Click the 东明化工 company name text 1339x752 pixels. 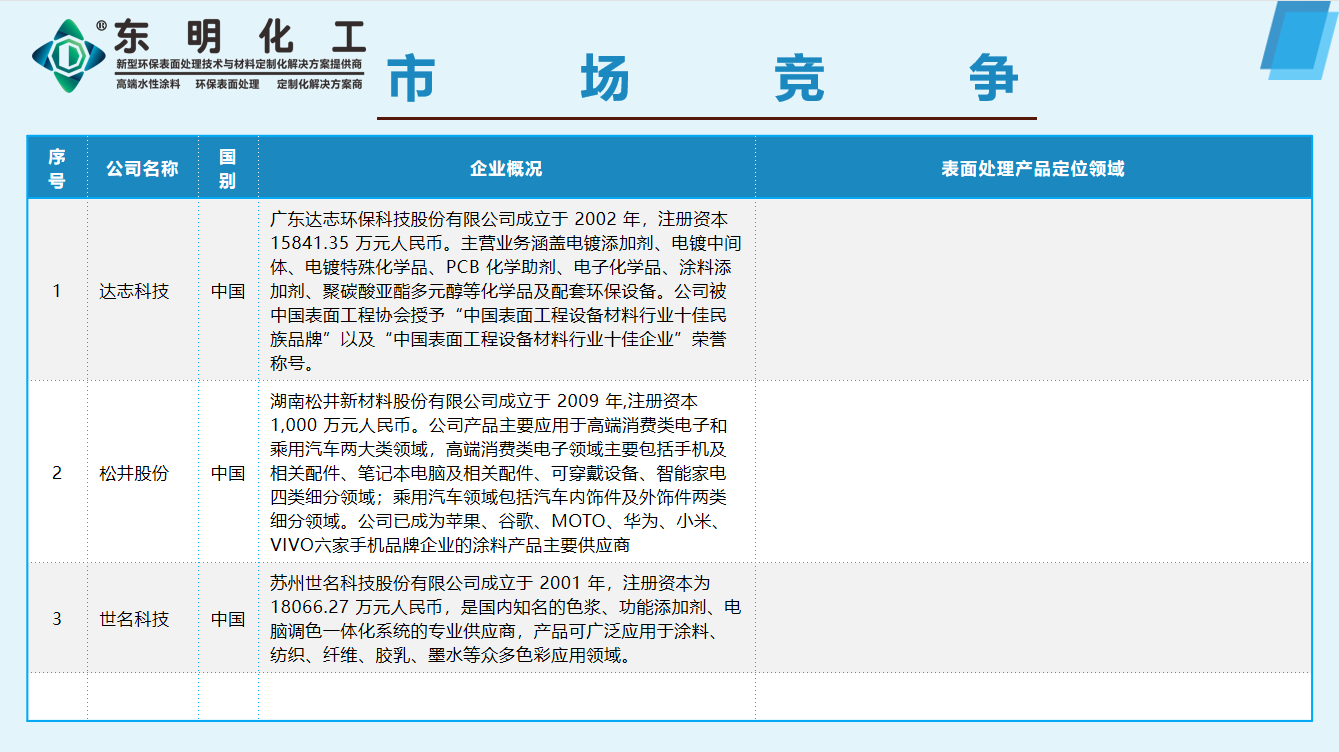point(240,37)
